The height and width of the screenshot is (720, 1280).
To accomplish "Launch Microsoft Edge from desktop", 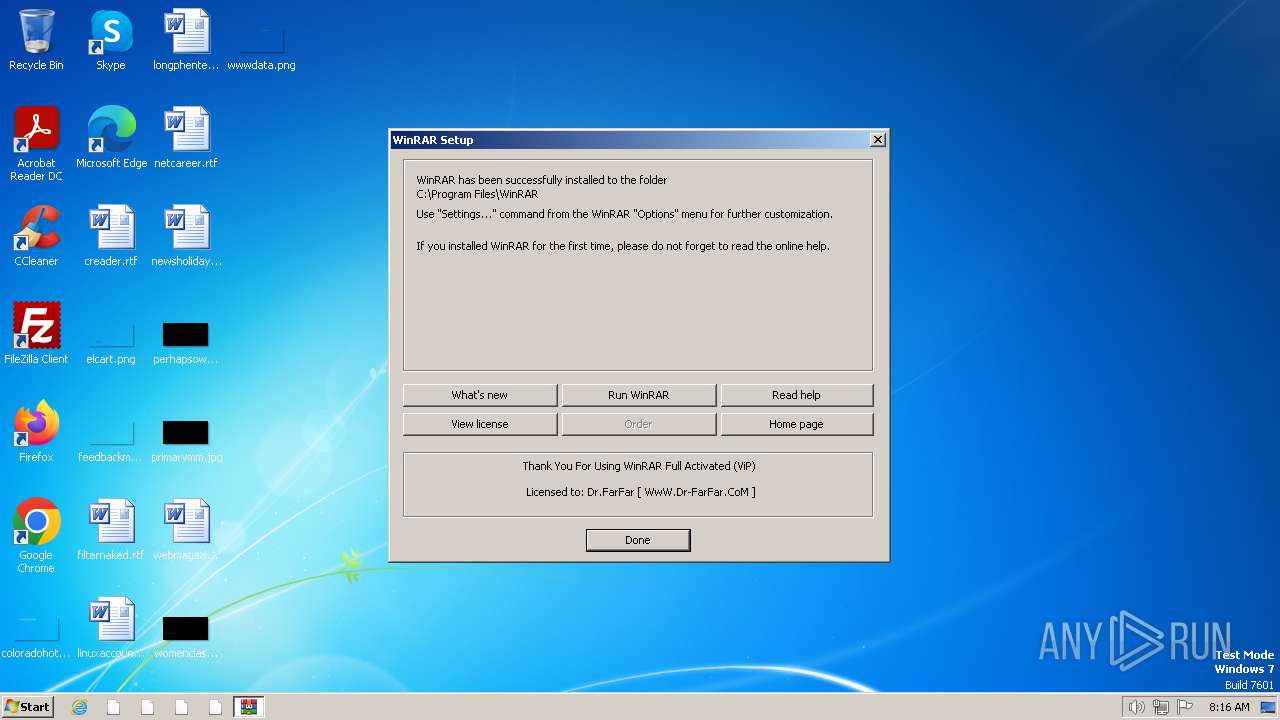I will [111, 138].
